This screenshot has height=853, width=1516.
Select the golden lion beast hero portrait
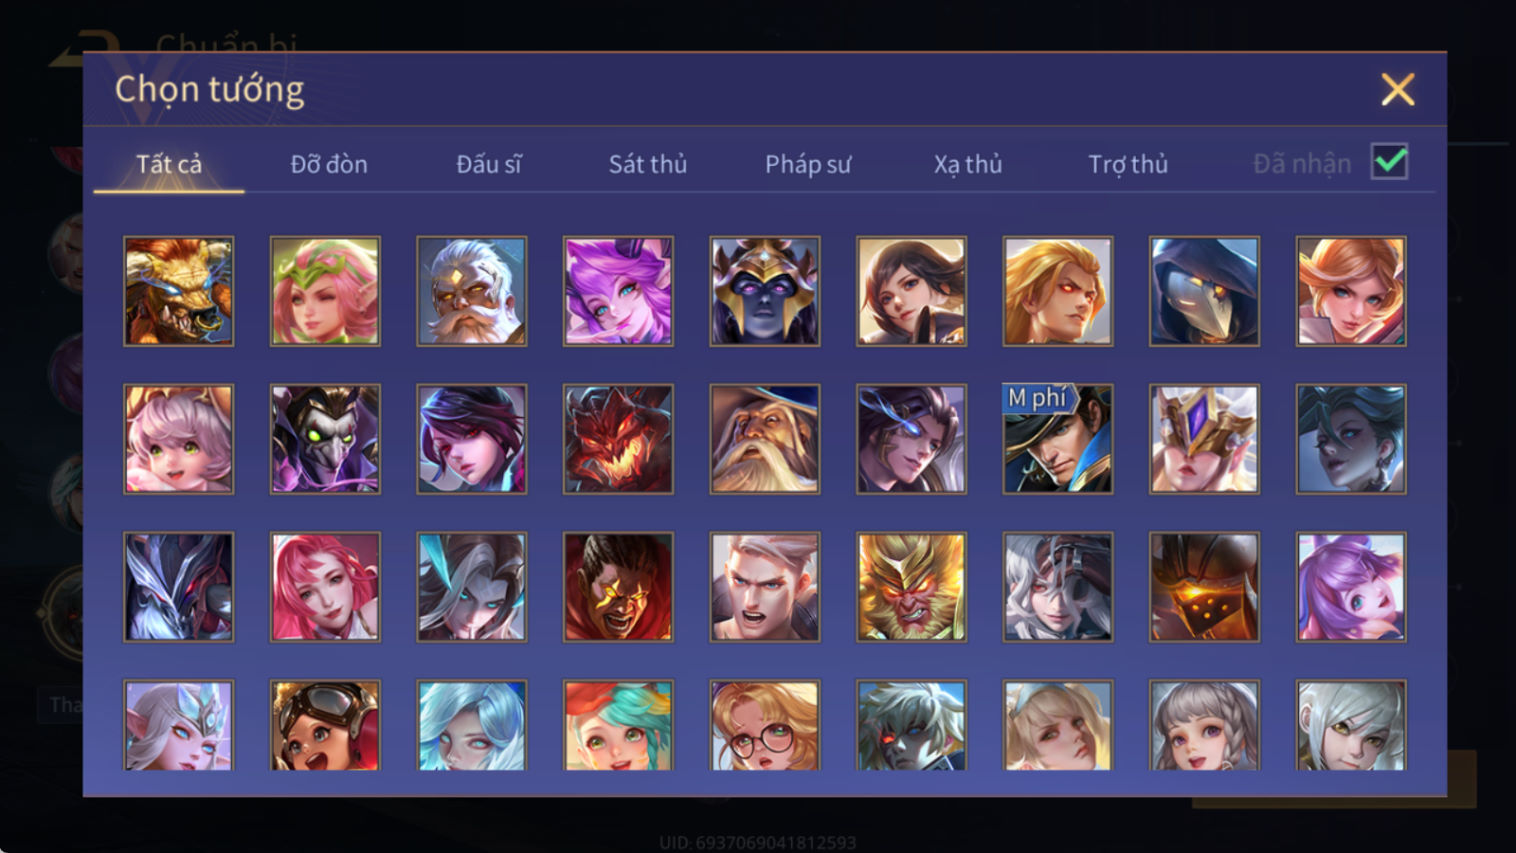point(178,291)
